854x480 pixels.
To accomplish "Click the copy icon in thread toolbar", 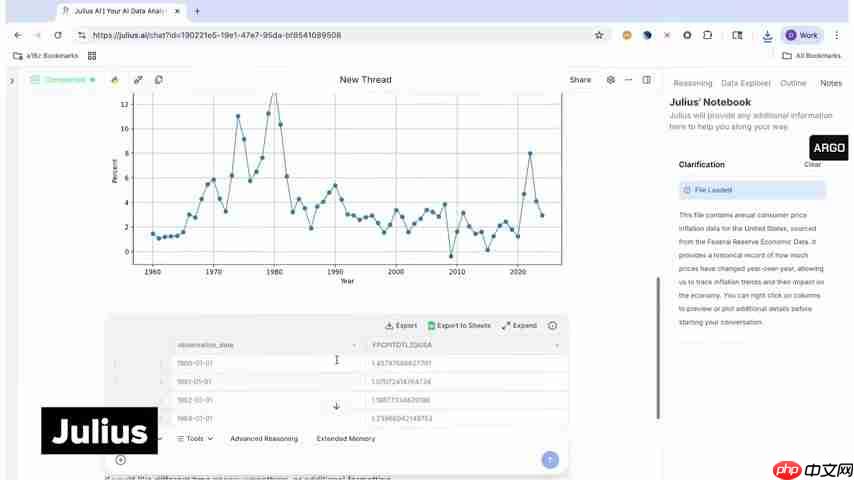I will coord(158,80).
